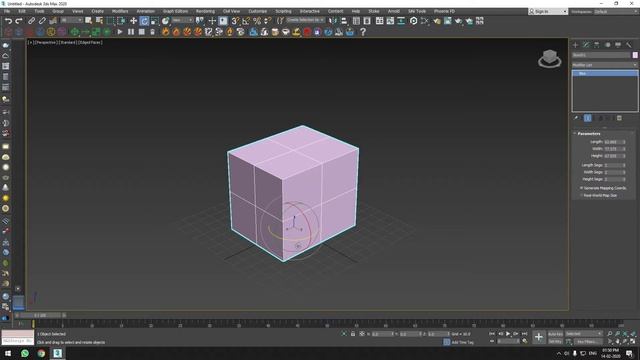Viewport: 640px width, 360px height.
Task: Open Chrome from the Windows taskbar
Action: point(41,353)
